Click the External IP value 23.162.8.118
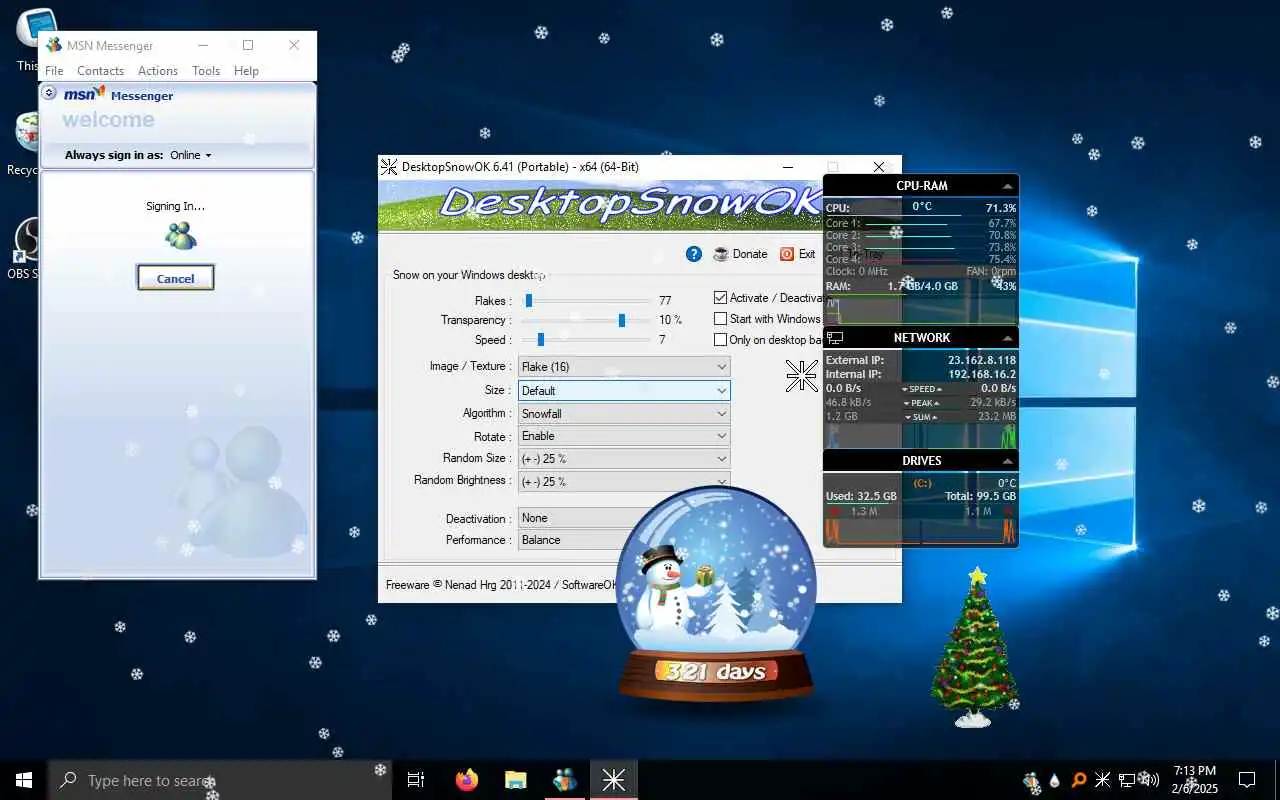Image resolution: width=1280 pixels, height=800 pixels. point(981,360)
